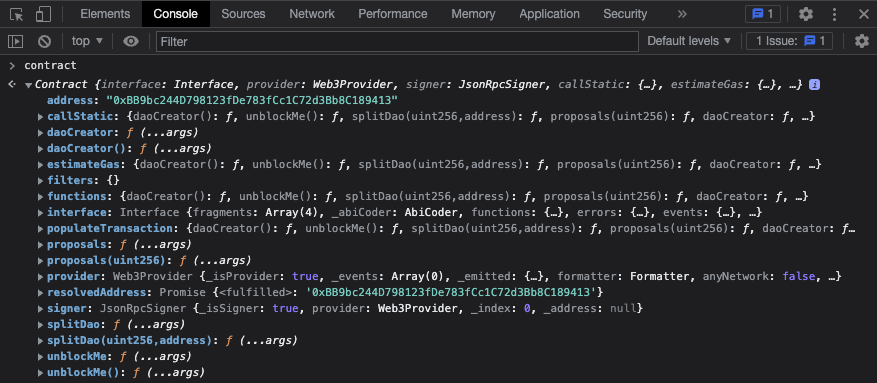Focus the console Filter field
The width and height of the screenshot is (877, 383).
pyautogui.click(x=397, y=41)
